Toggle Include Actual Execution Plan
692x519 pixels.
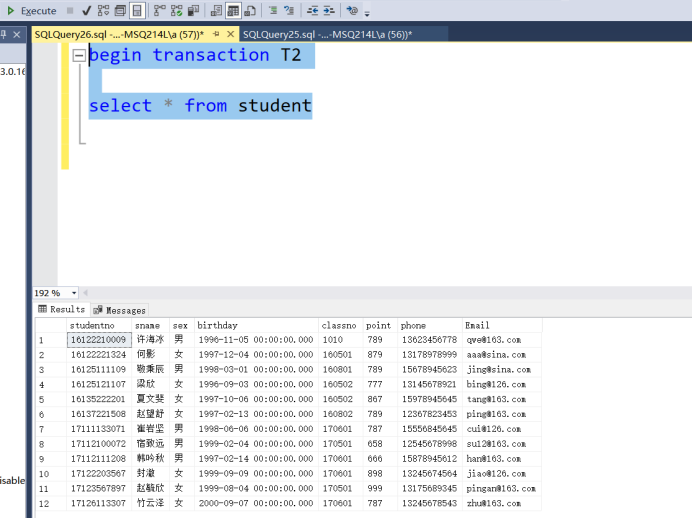point(159,11)
